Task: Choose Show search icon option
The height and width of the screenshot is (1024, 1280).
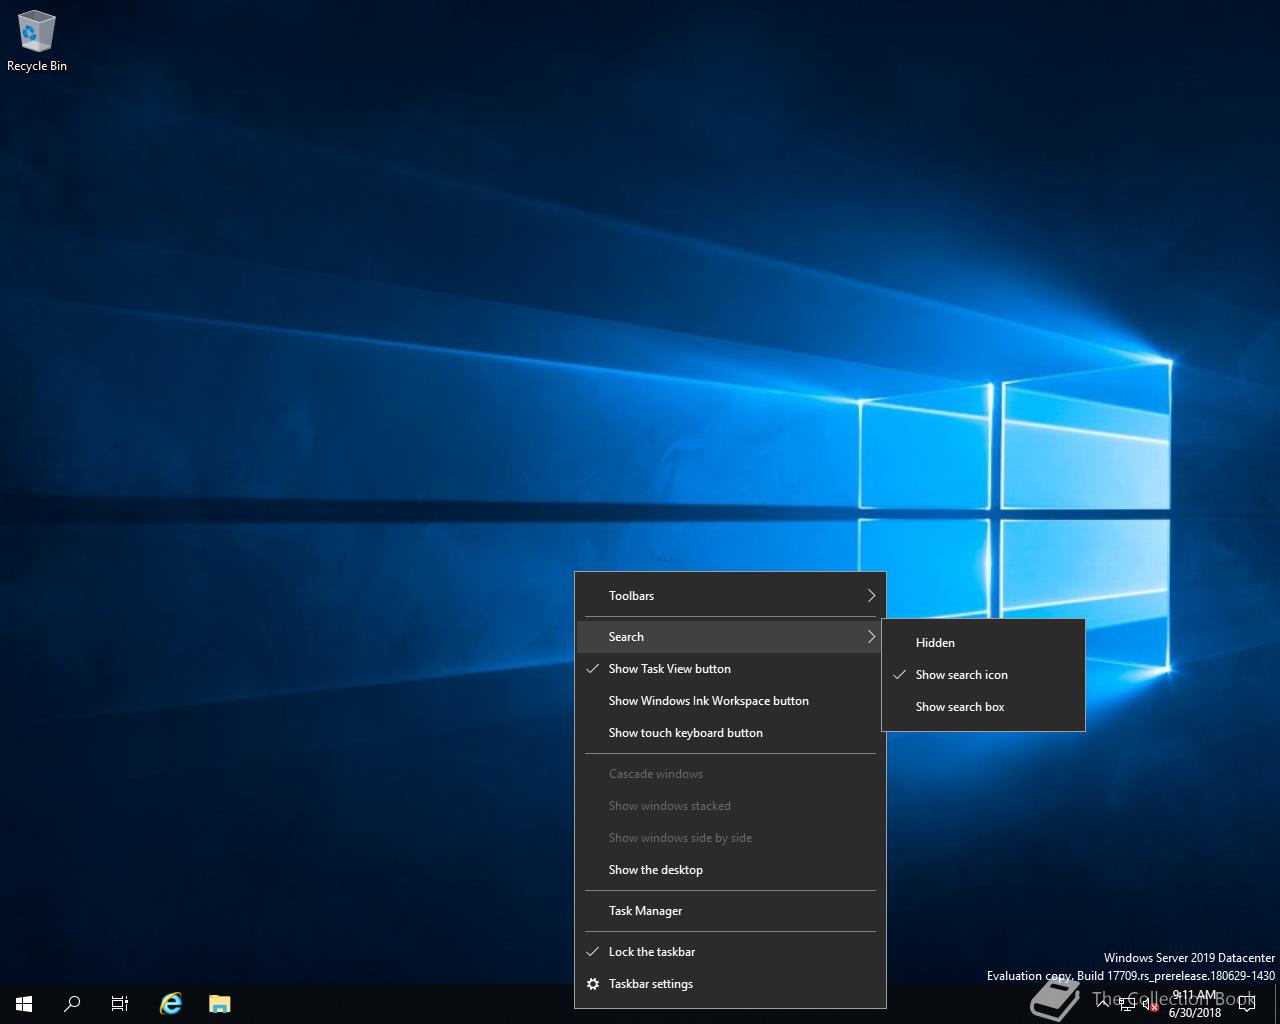Action: (983, 675)
